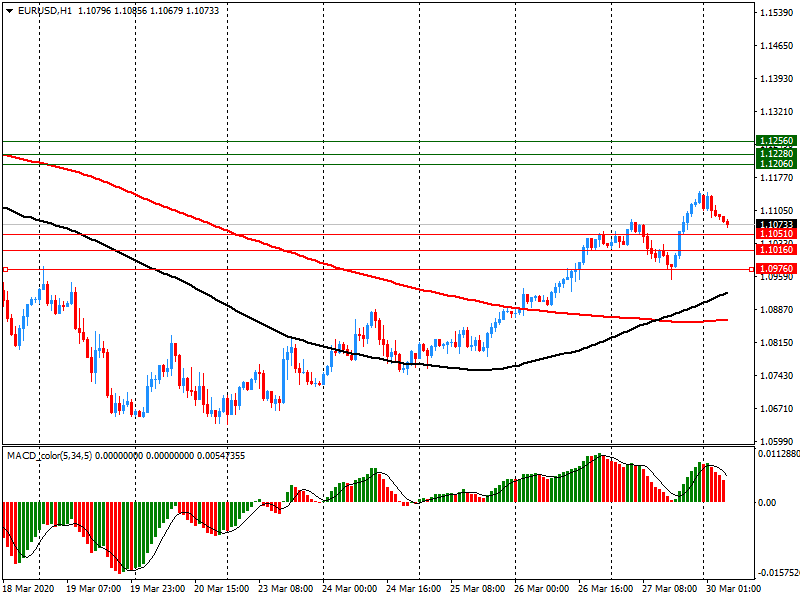Click the 18 Mar 2020 date label

pos(29,589)
